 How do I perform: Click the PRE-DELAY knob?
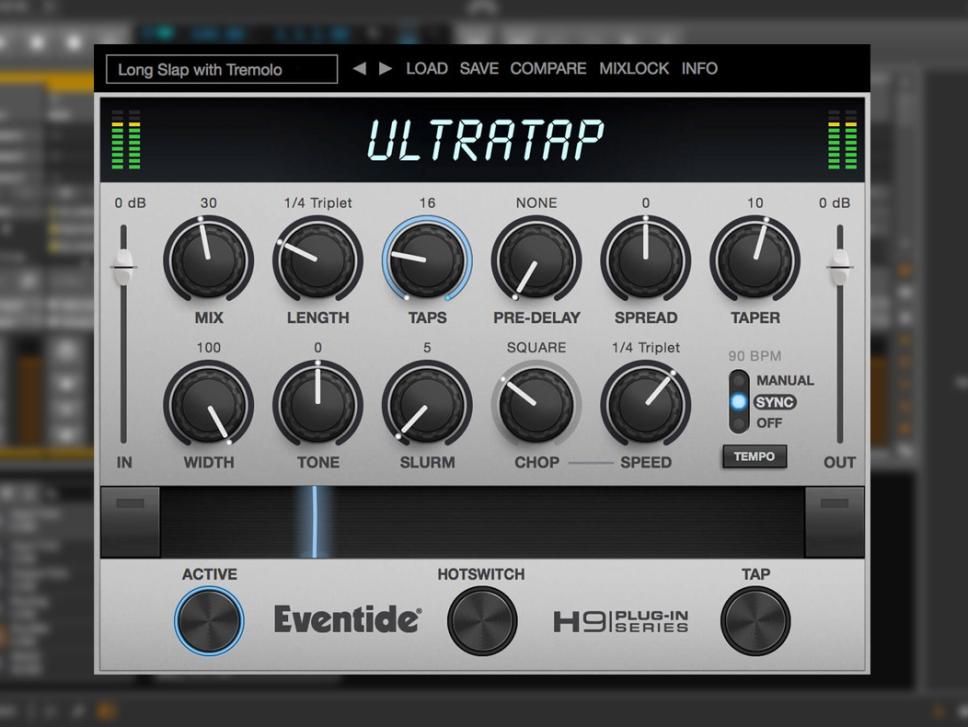pos(536,260)
